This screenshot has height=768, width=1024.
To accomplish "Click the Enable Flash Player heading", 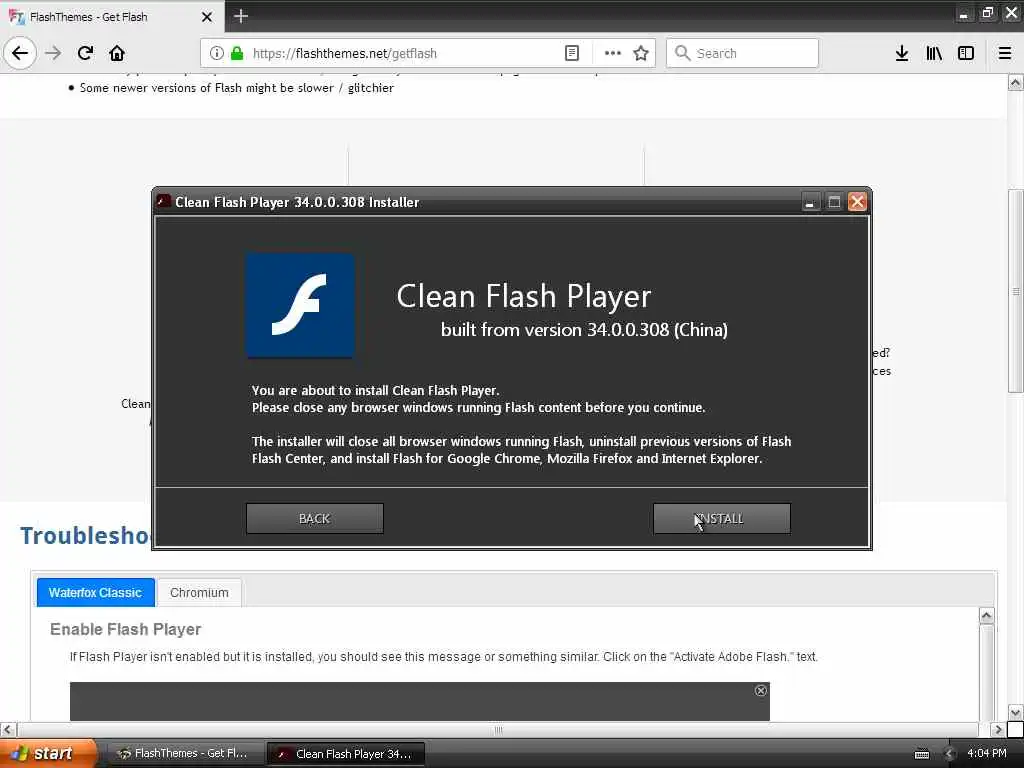I will (125, 629).
